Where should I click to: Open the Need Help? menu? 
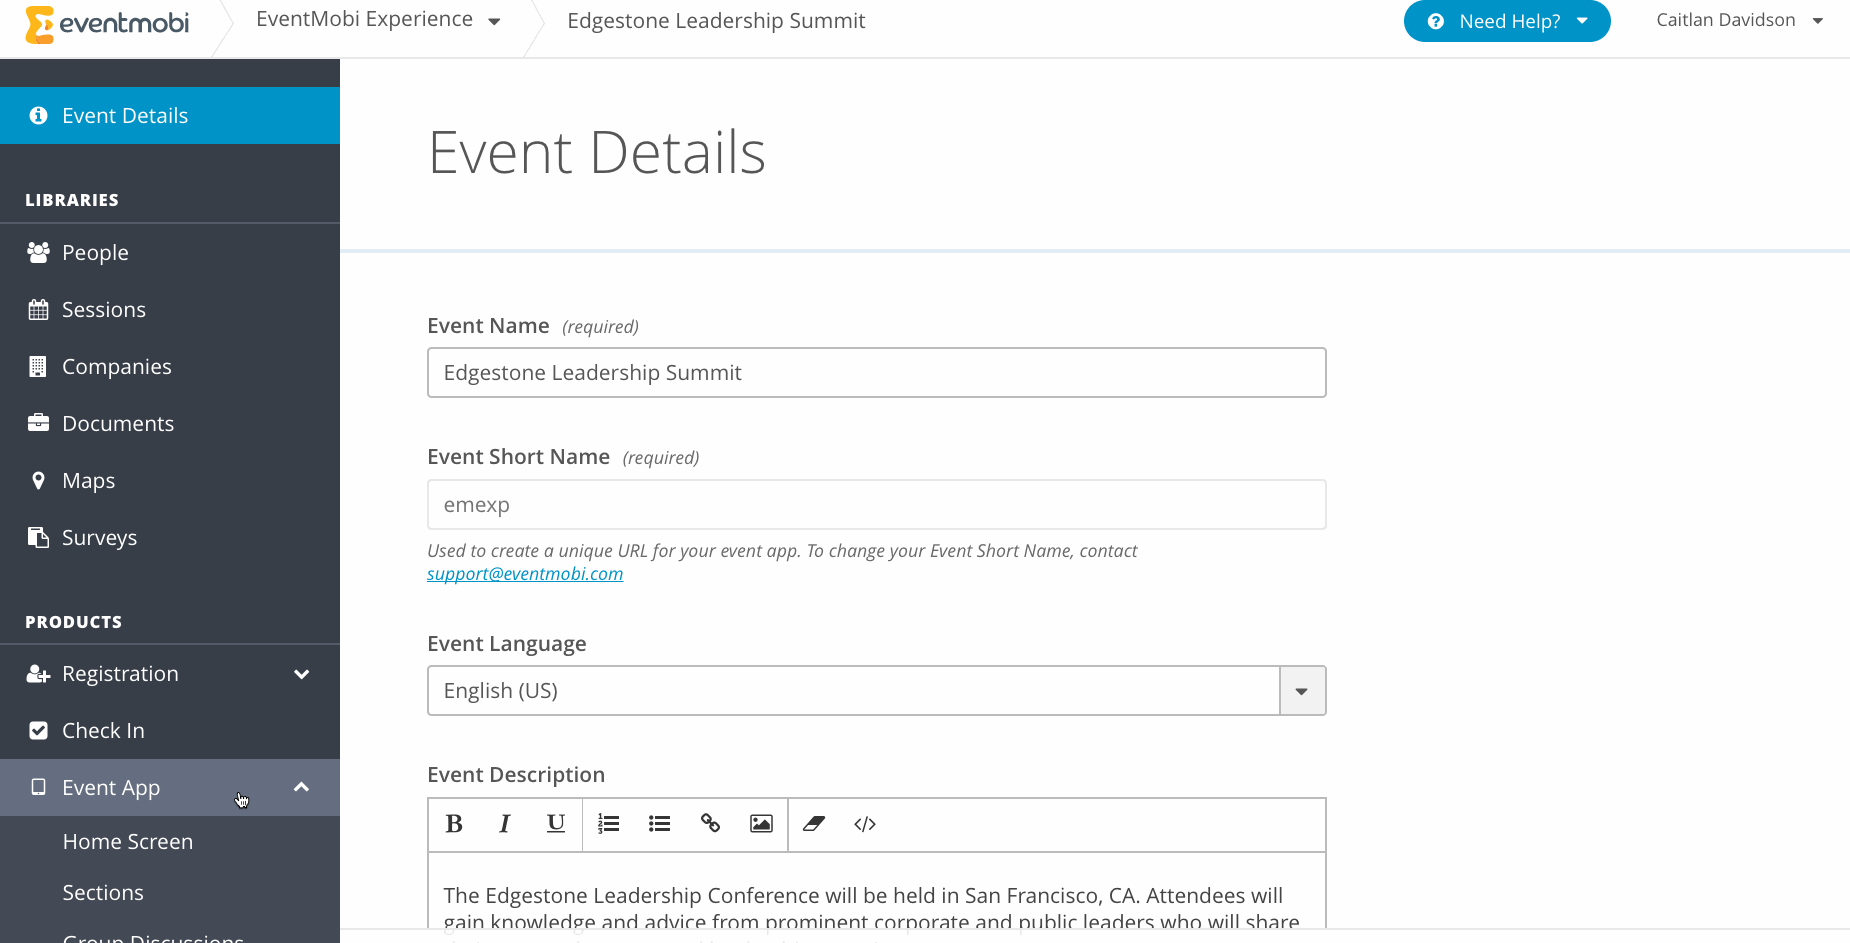[x=1507, y=21]
